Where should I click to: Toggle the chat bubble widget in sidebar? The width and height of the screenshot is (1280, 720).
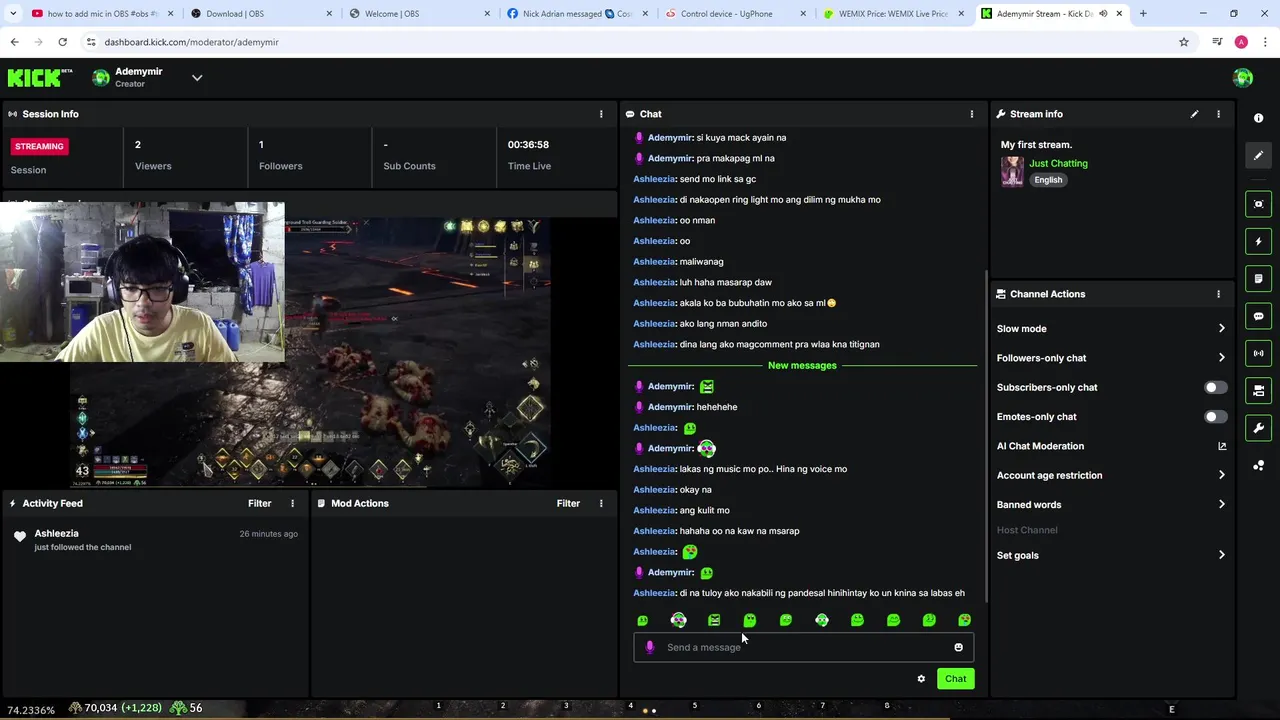point(1258,316)
